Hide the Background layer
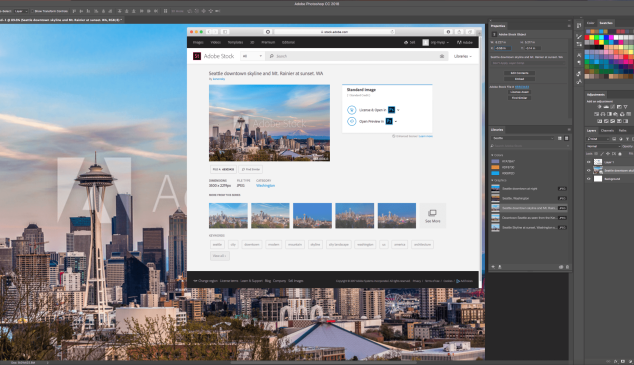This screenshot has height=365, width=634. (x=589, y=179)
